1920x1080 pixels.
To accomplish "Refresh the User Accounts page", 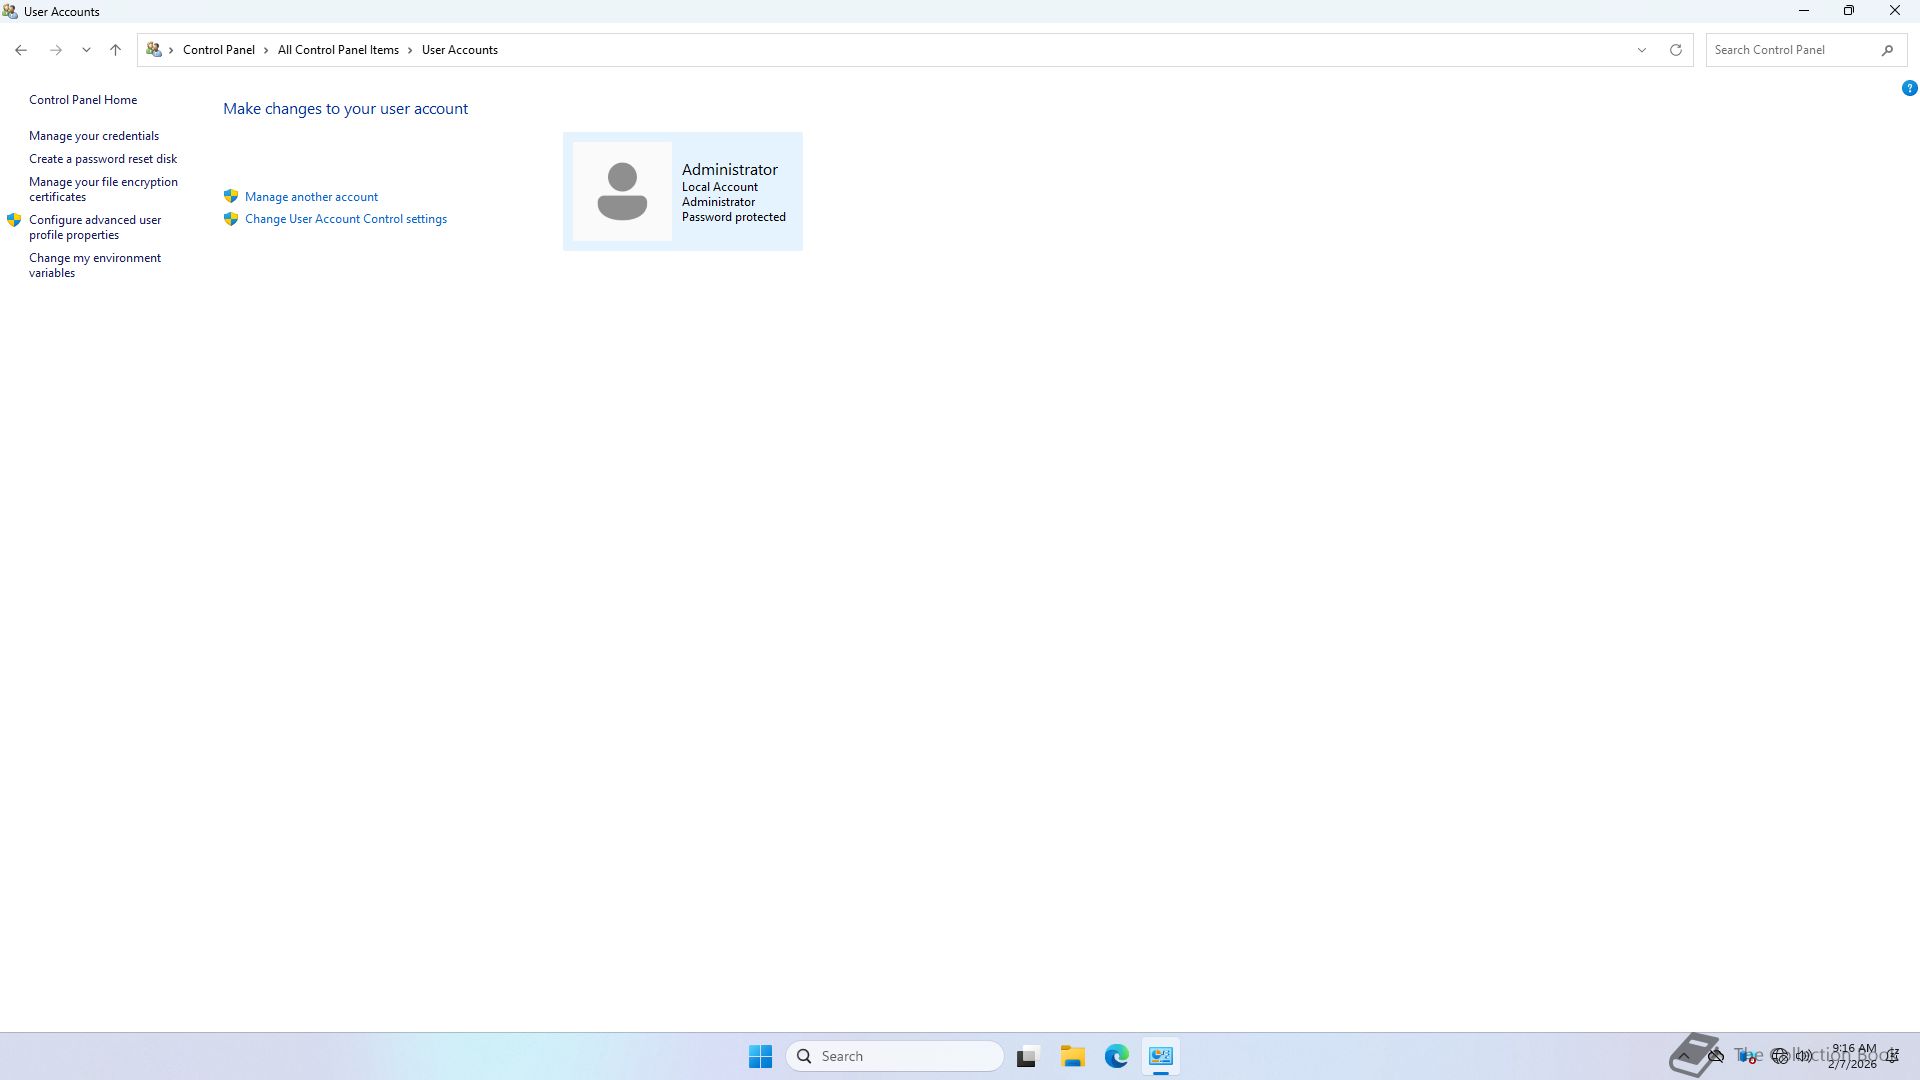I will pyautogui.click(x=1675, y=50).
